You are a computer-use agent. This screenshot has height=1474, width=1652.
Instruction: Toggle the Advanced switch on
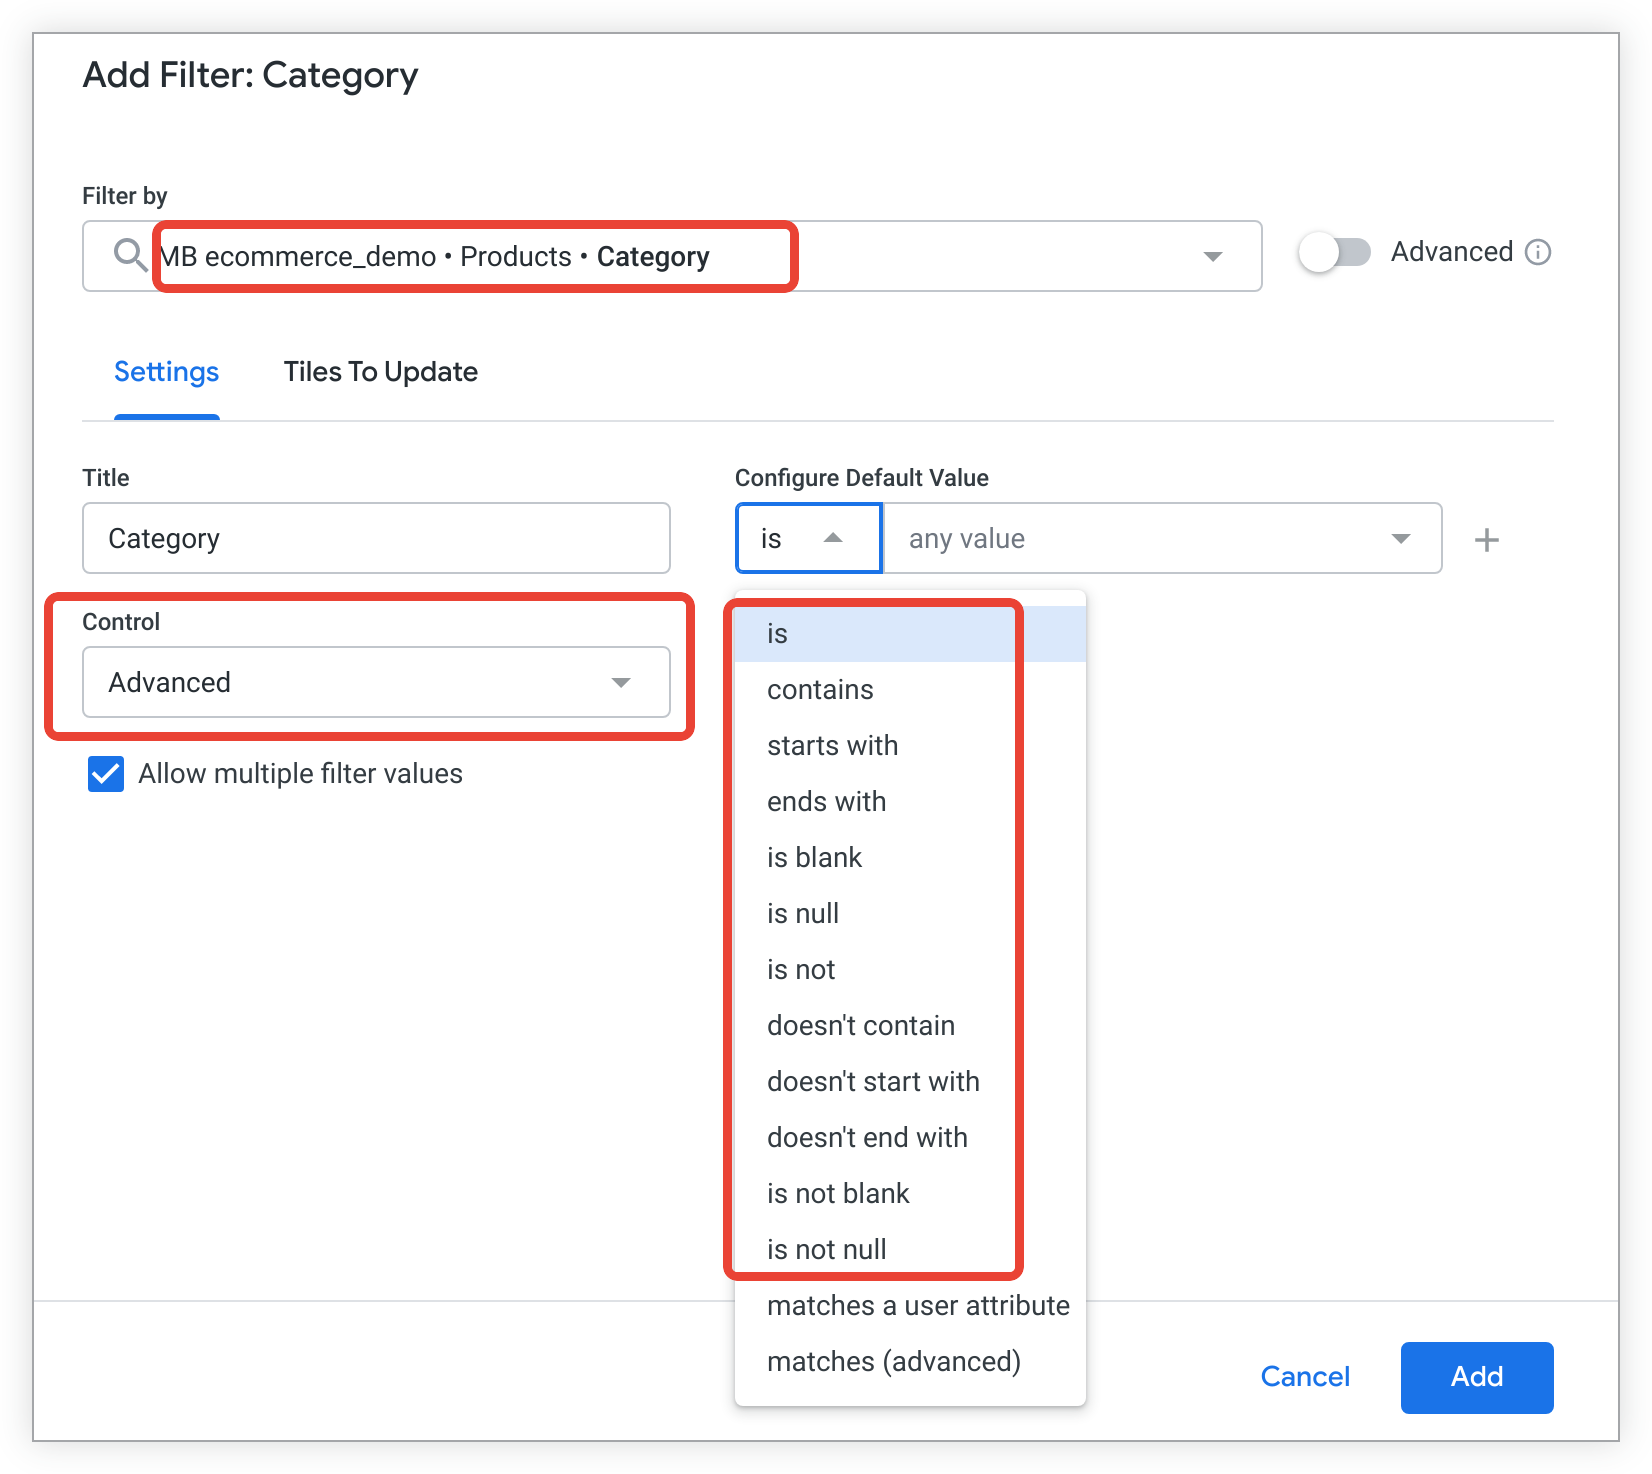point(1335,252)
